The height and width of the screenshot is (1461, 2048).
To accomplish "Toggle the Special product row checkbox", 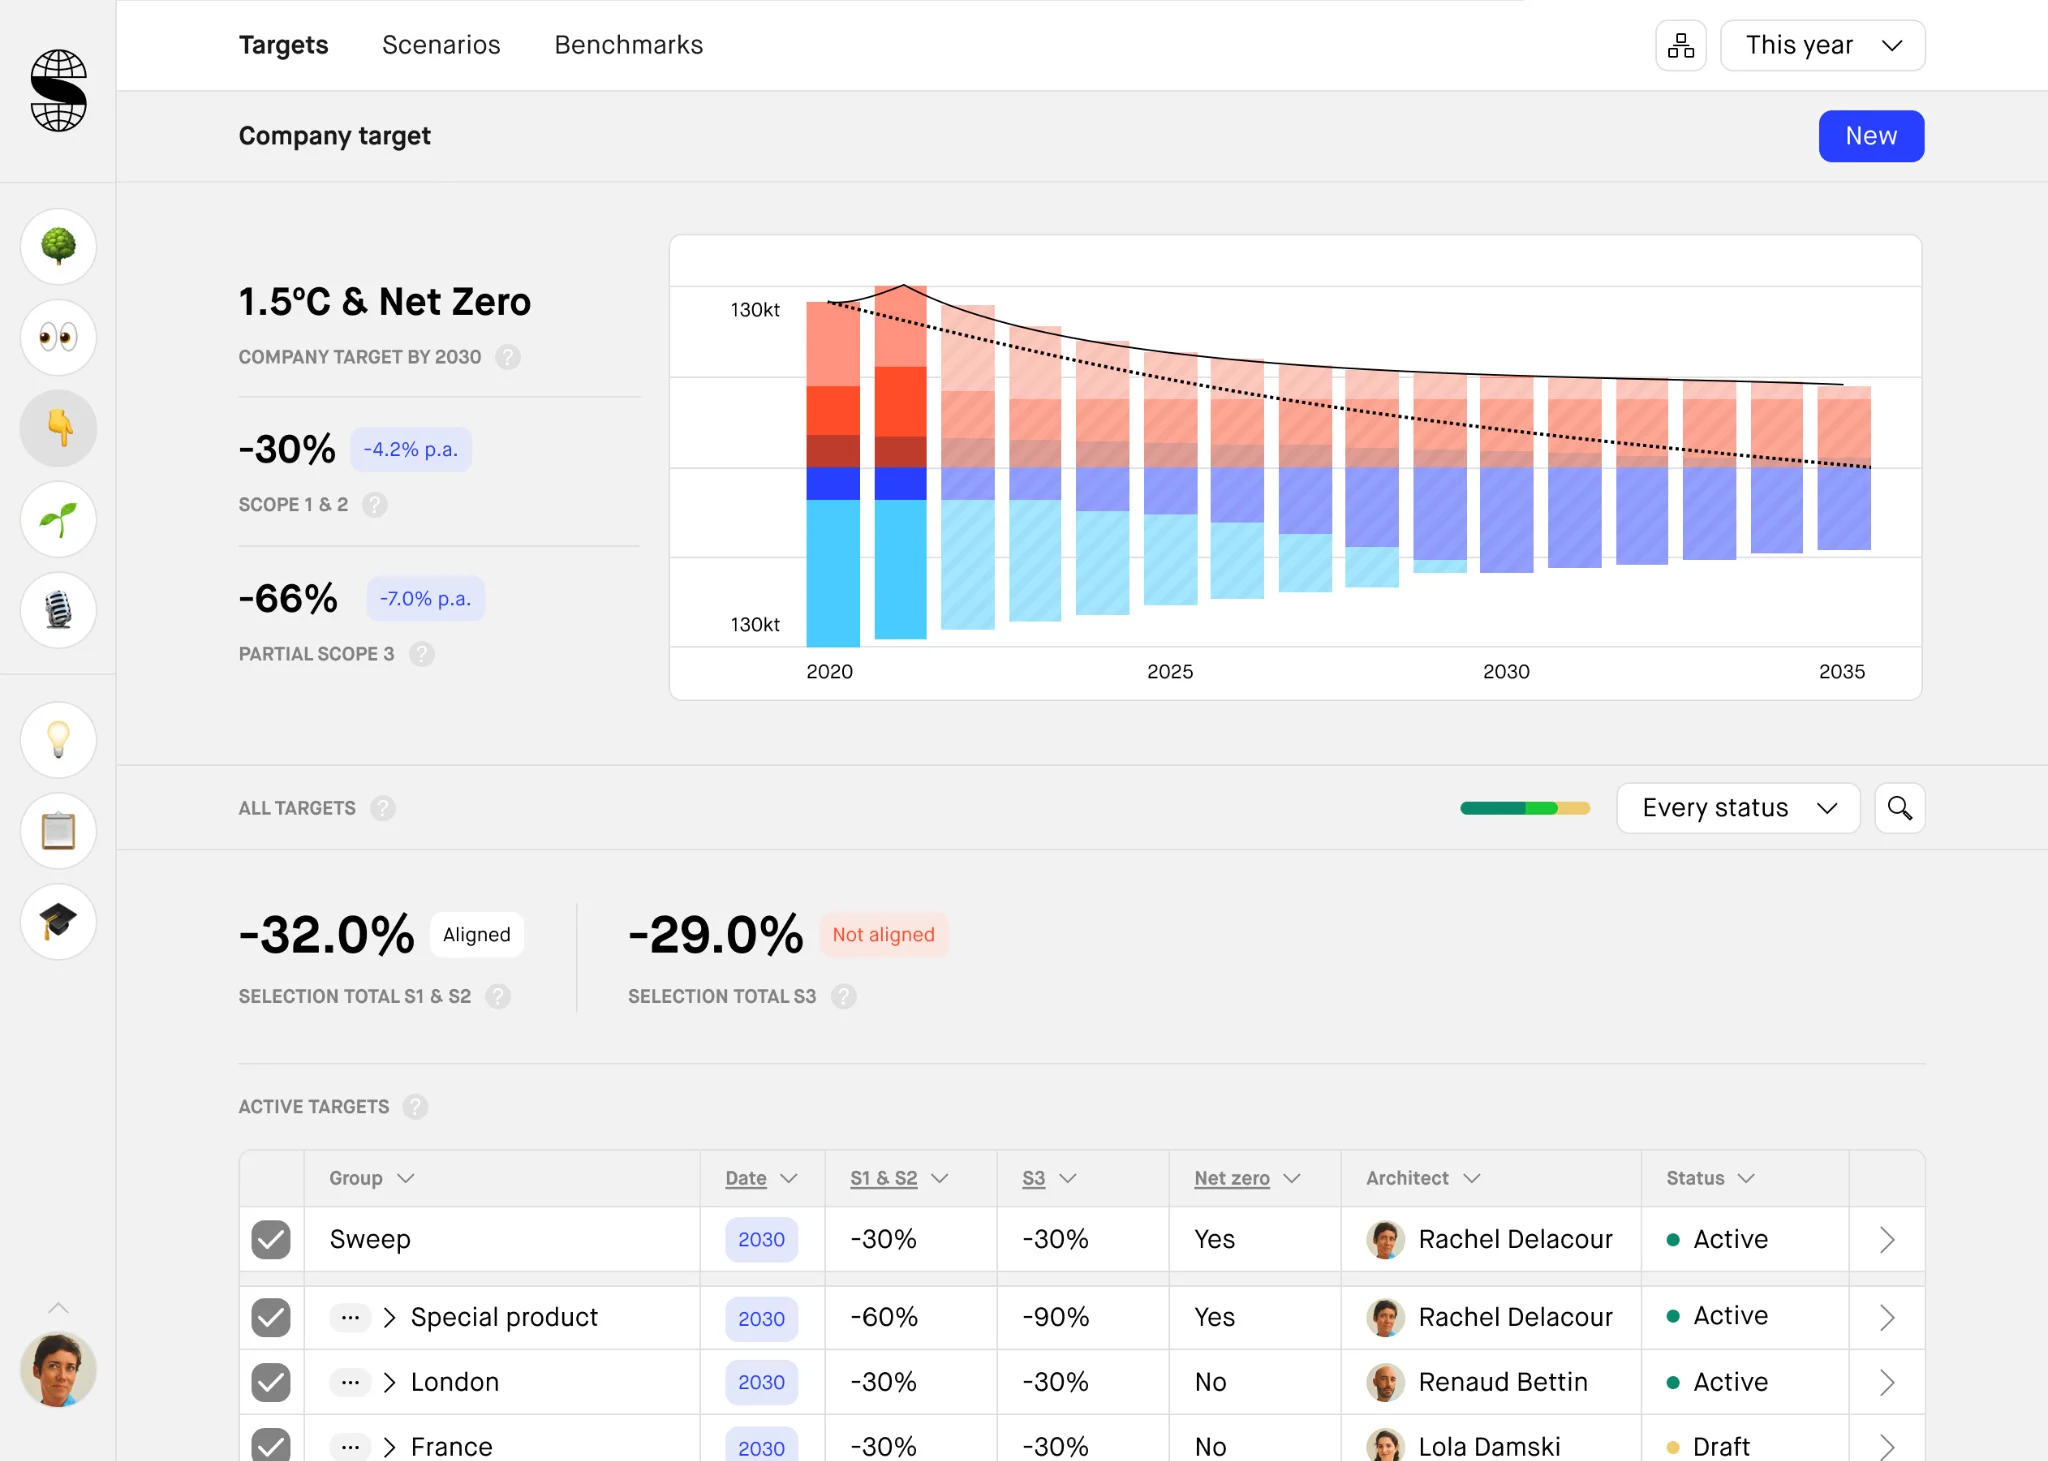I will point(271,1318).
